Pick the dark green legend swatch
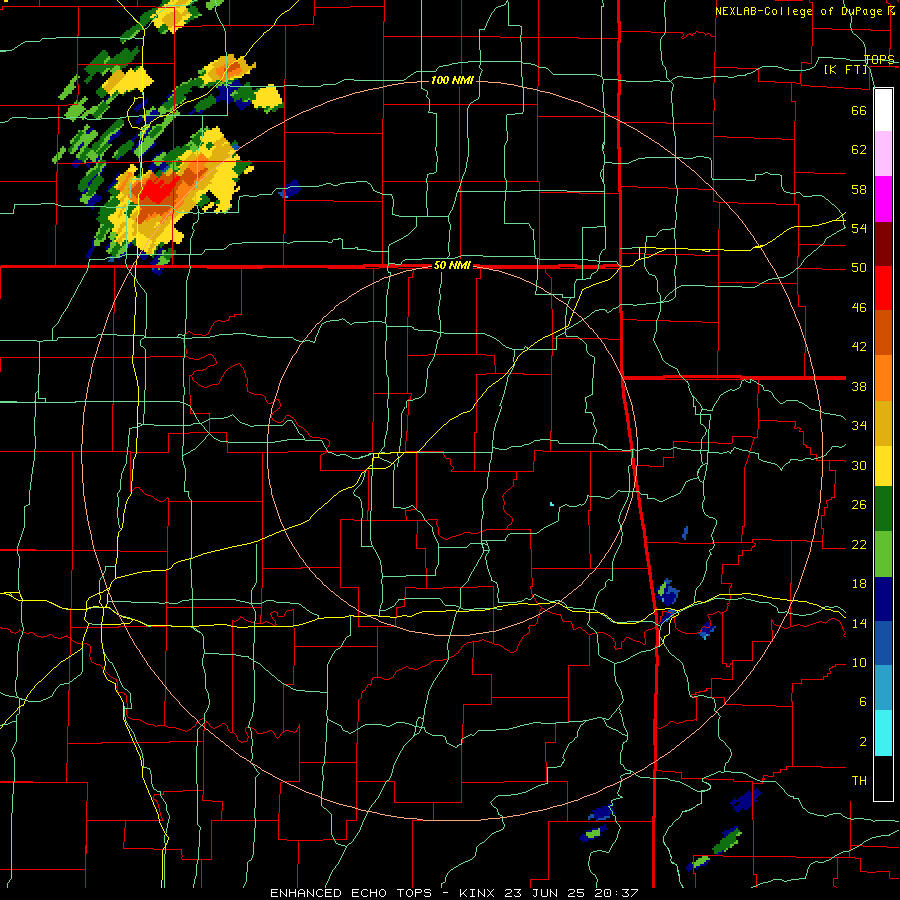Image resolution: width=900 pixels, height=900 pixels. click(883, 509)
